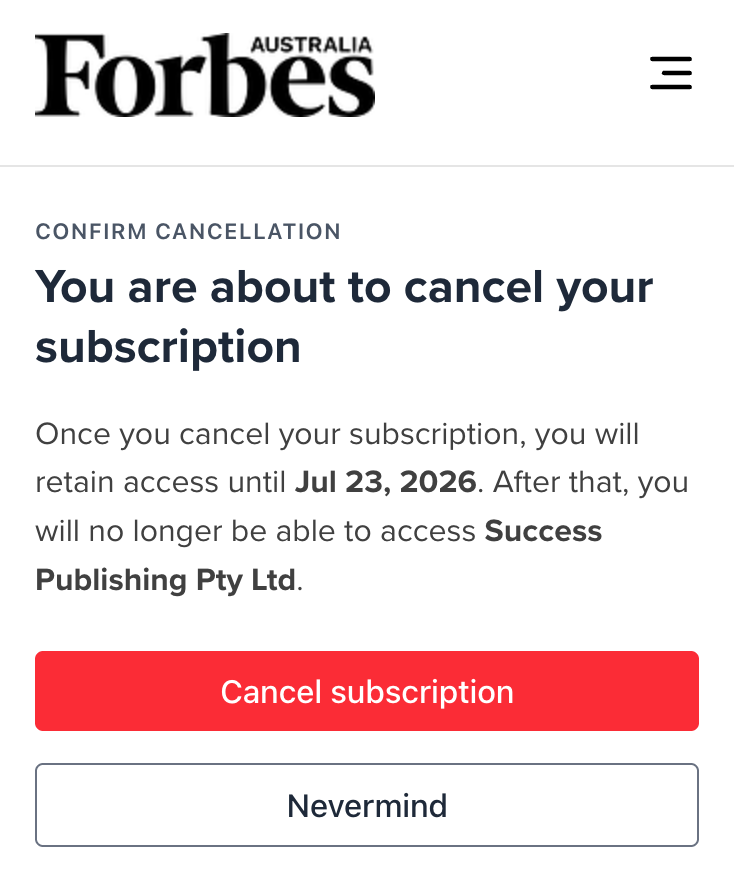734x876 pixels.
Task: Choose the Nevermind button
Action: pos(367,805)
